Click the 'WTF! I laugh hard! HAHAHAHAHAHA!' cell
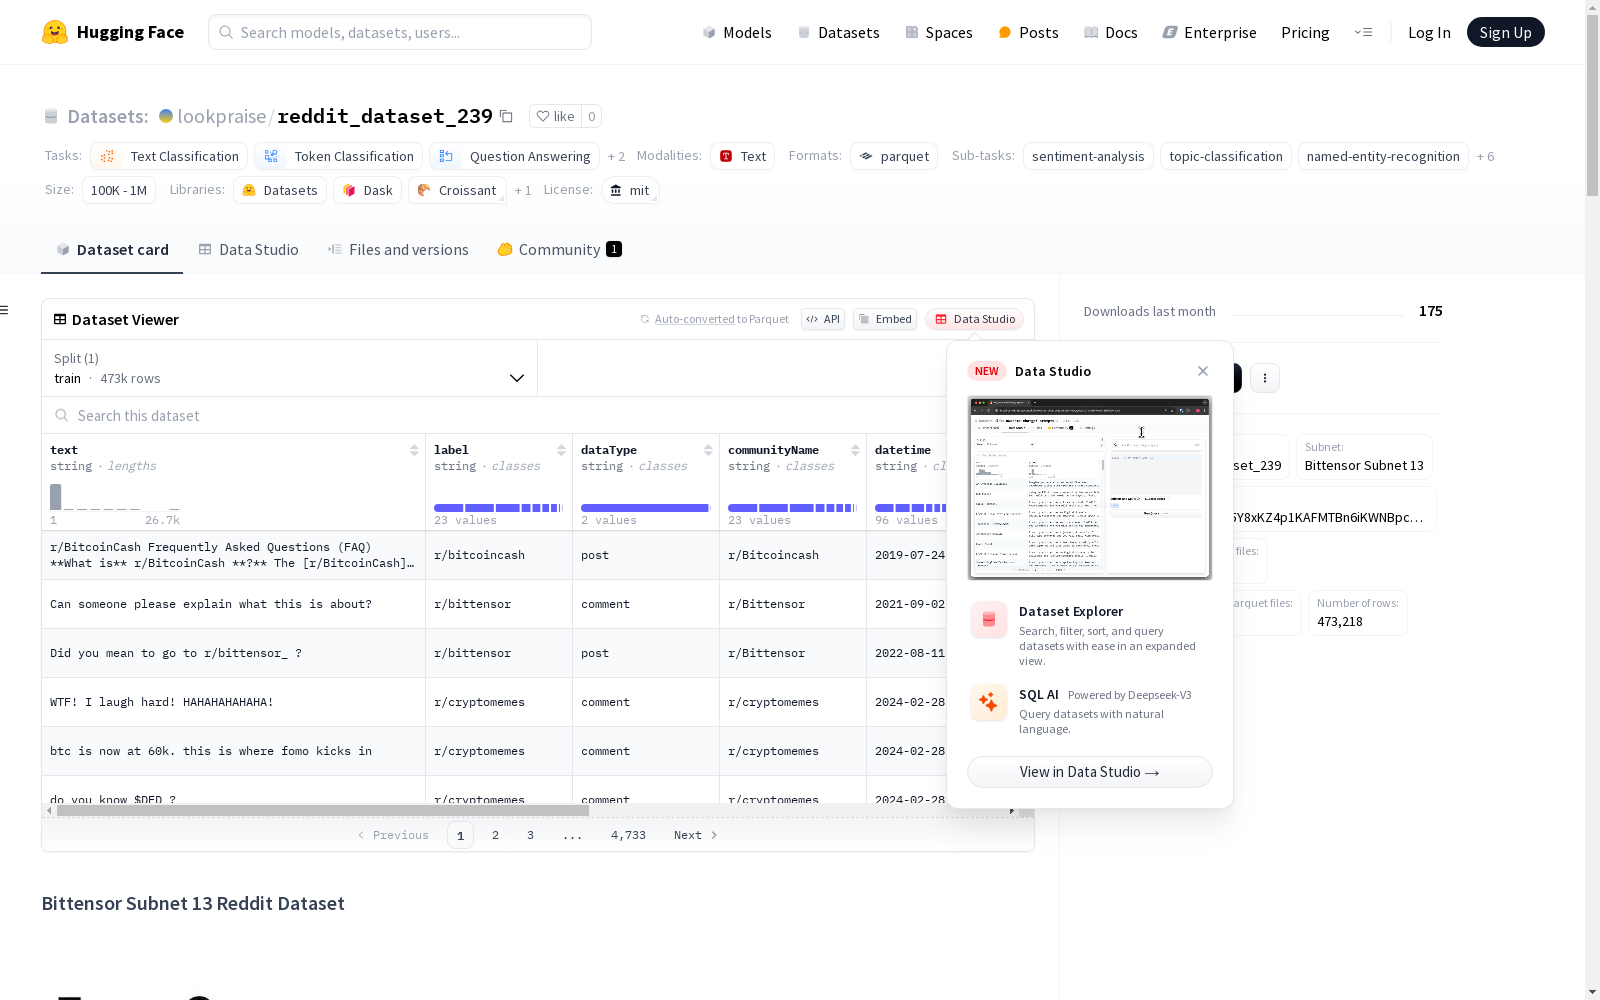The image size is (1600, 1000). pyautogui.click(x=233, y=702)
